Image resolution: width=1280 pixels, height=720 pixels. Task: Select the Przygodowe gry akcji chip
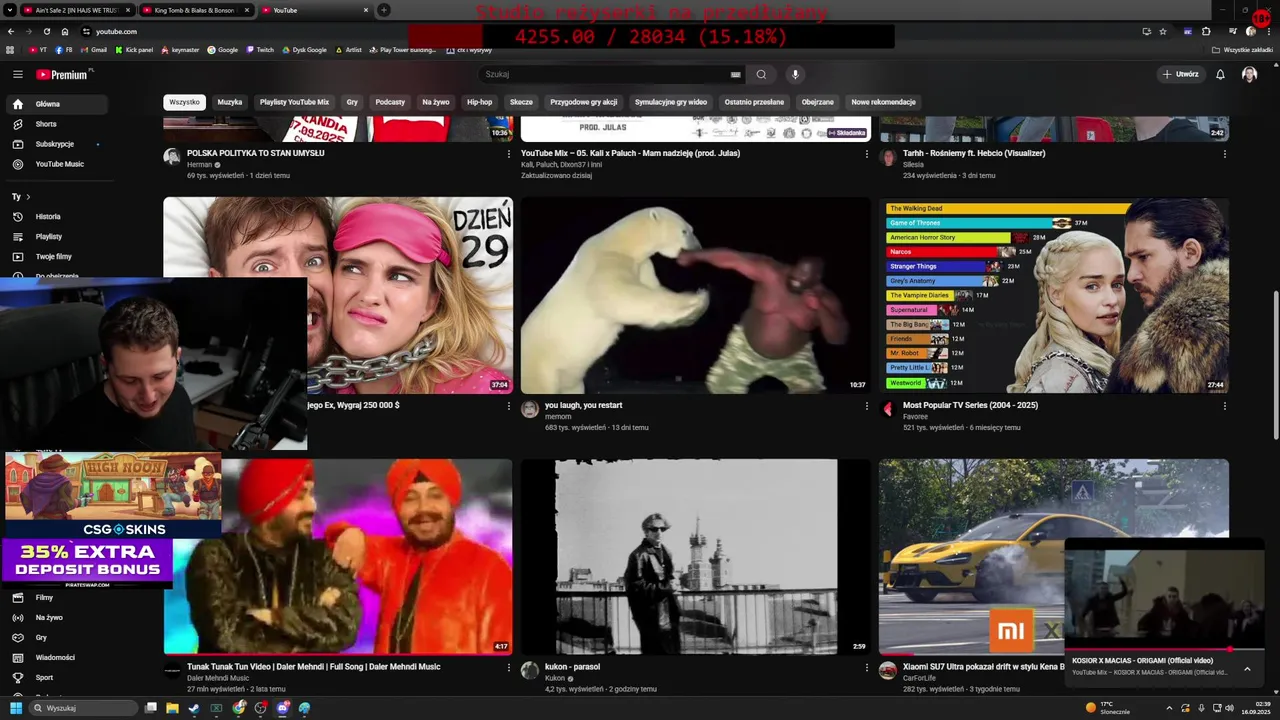pyautogui.click(x=584, y=102)
